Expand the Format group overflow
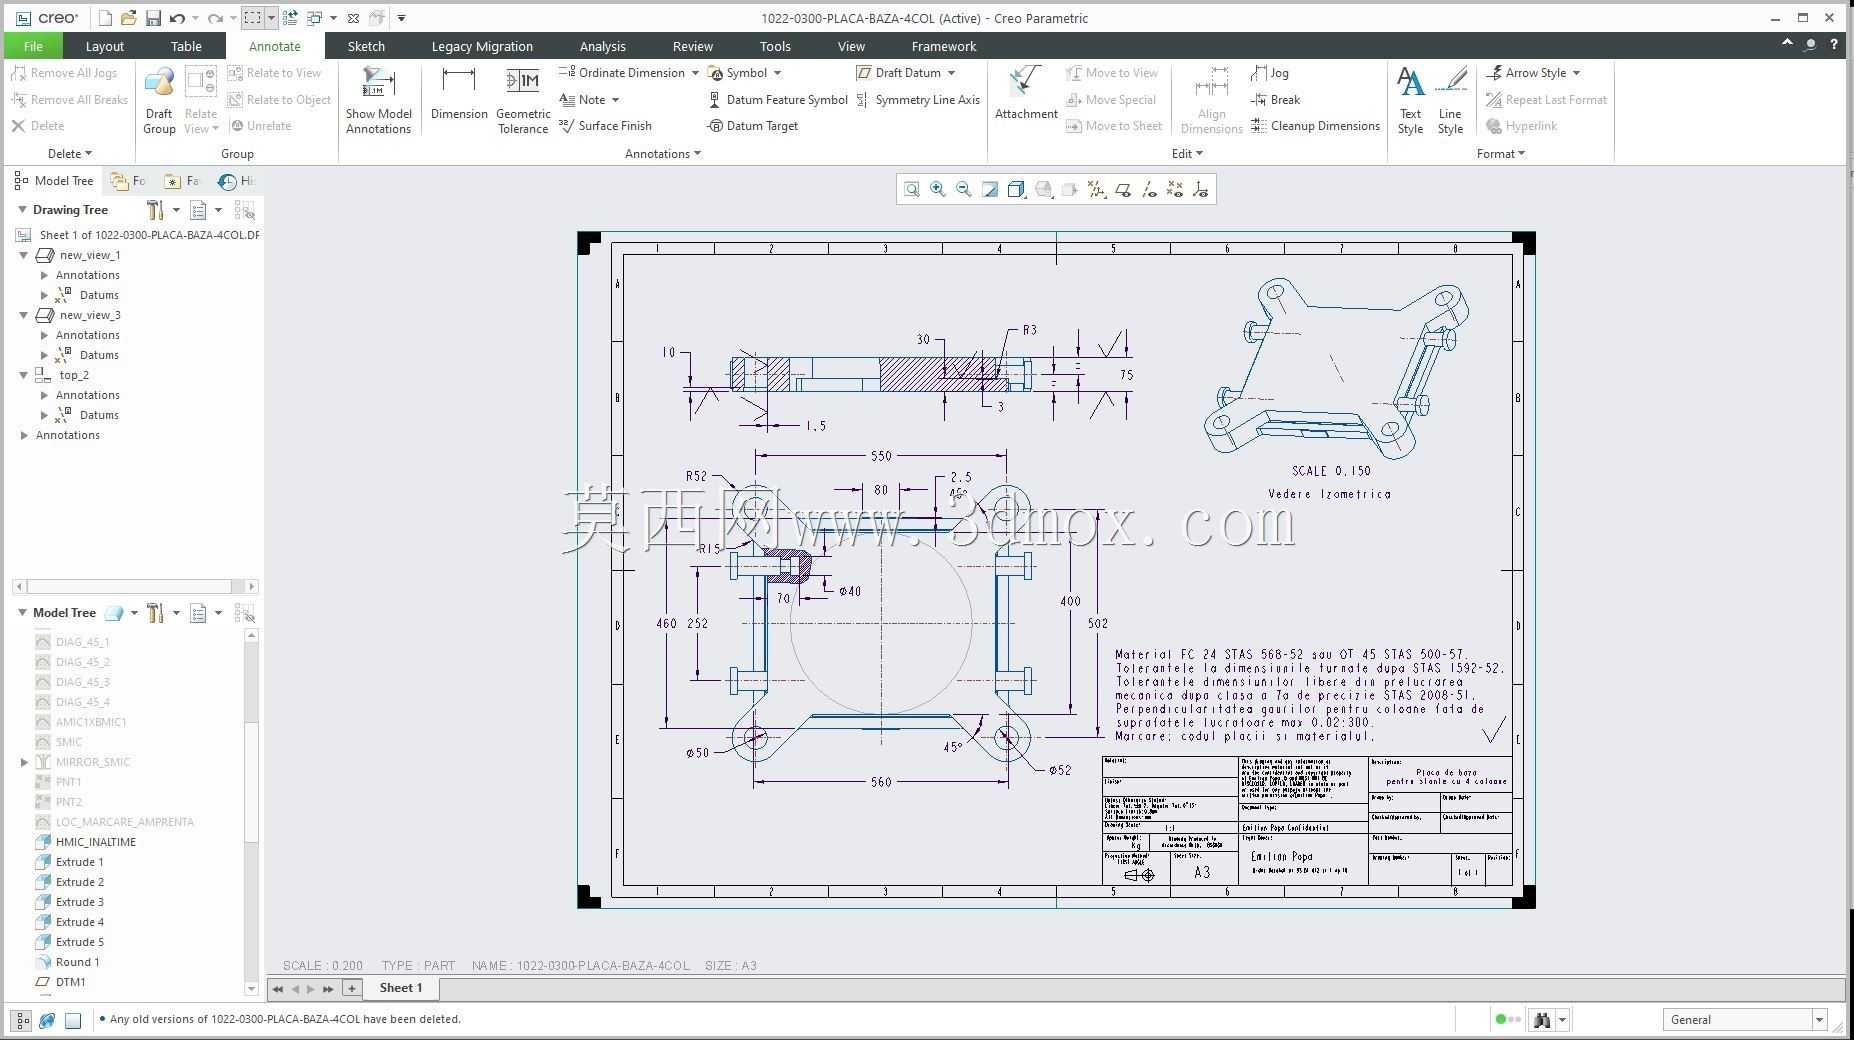This screenshot has width=1854, height=1040. [1501, 154]
